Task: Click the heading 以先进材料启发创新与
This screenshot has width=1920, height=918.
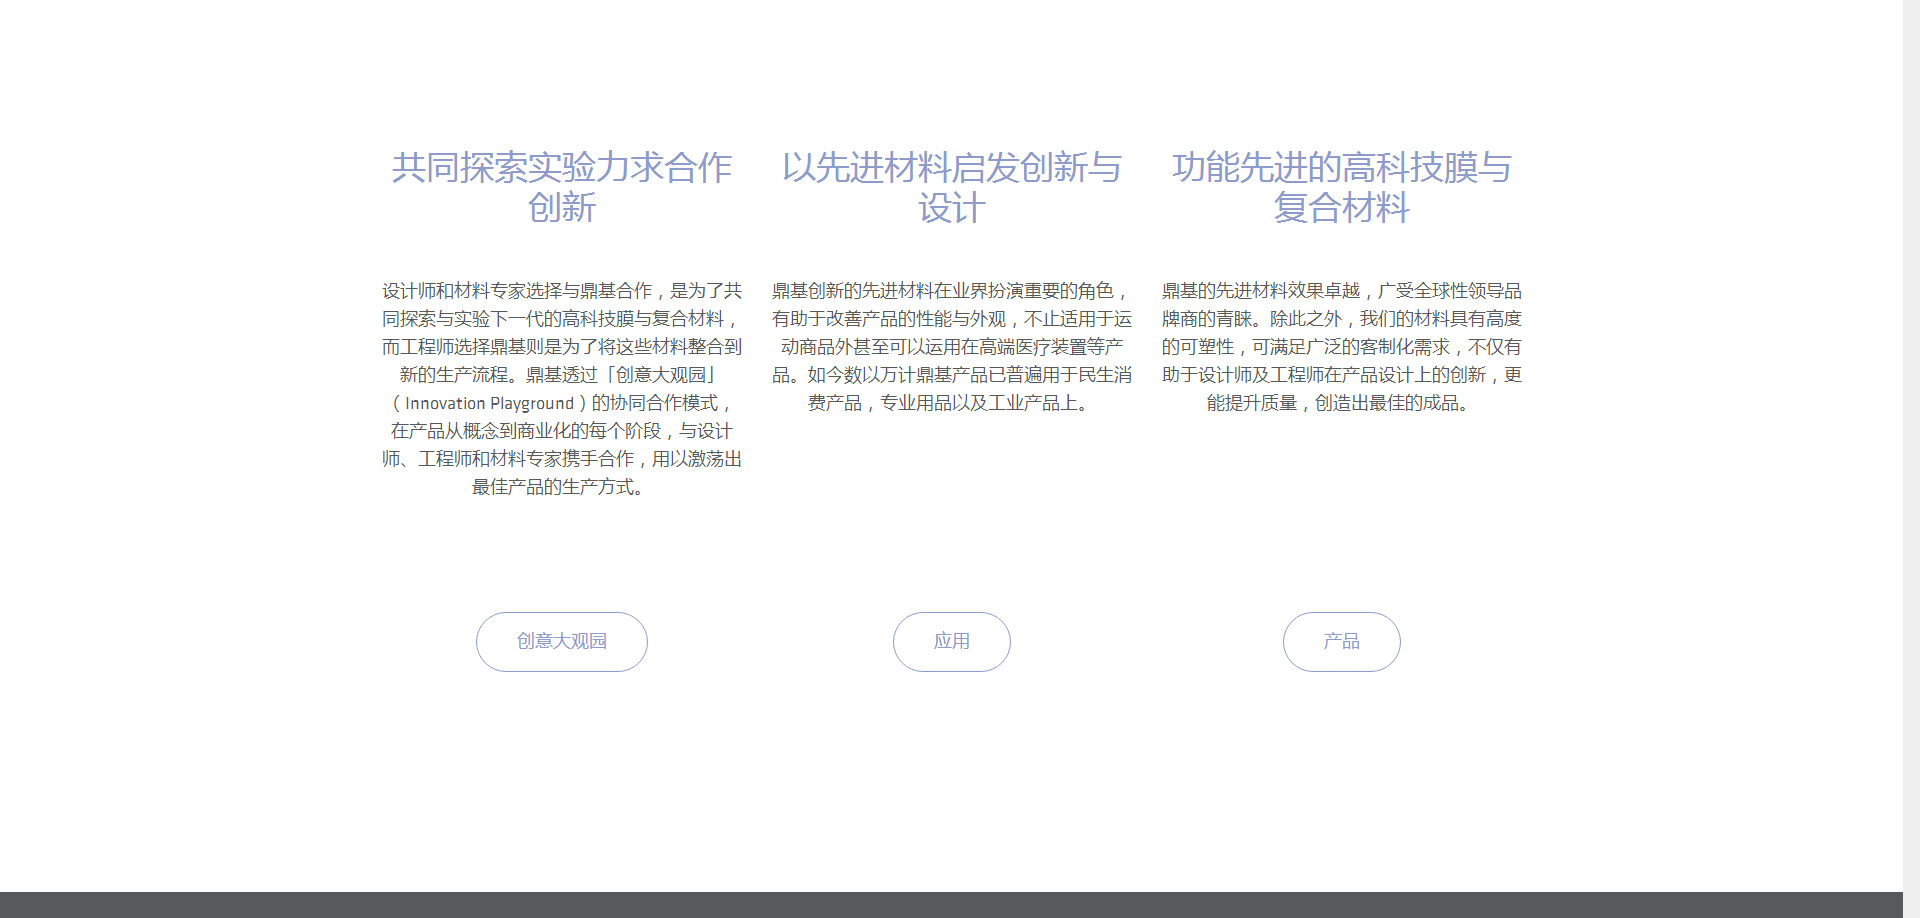Action: coord(951,168)
